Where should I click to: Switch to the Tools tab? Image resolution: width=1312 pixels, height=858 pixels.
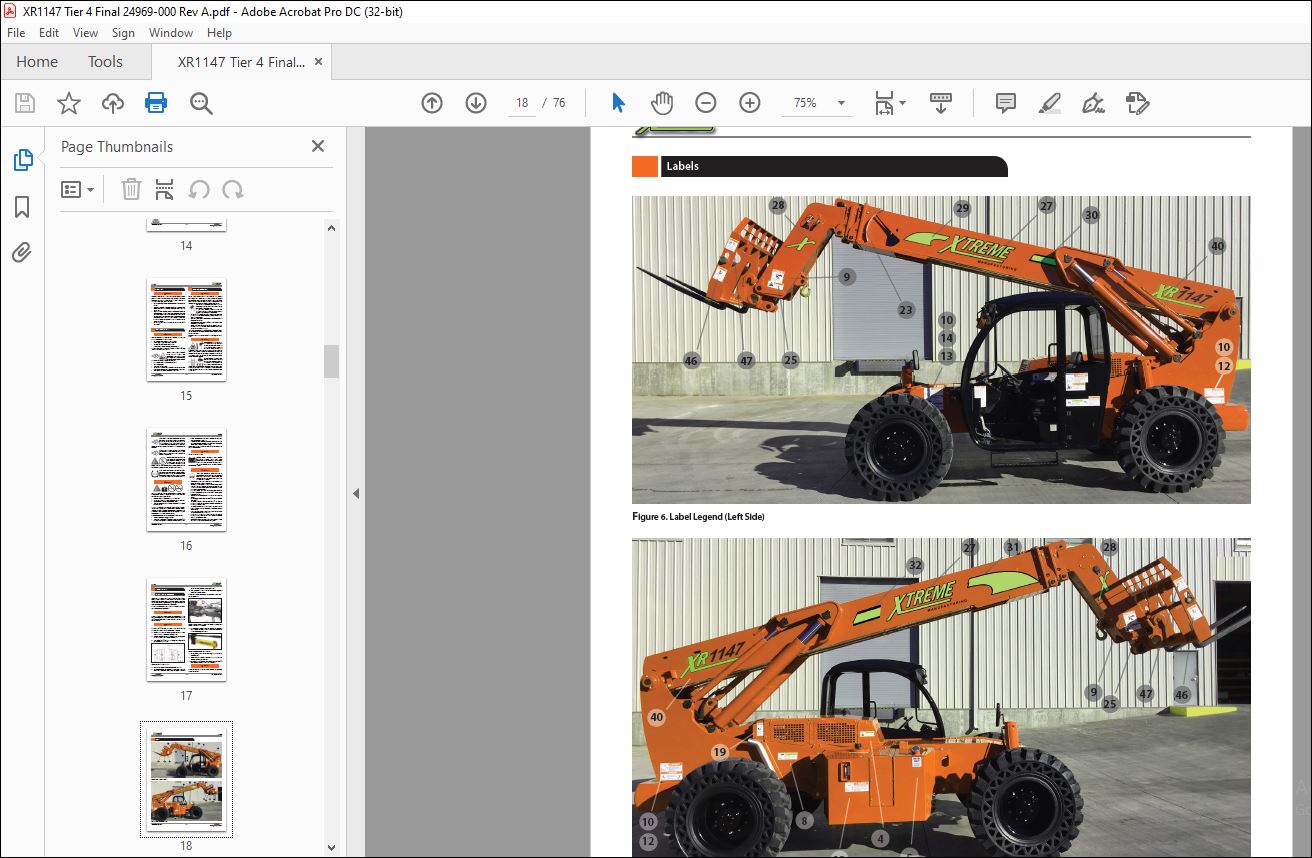coord(105,62)
